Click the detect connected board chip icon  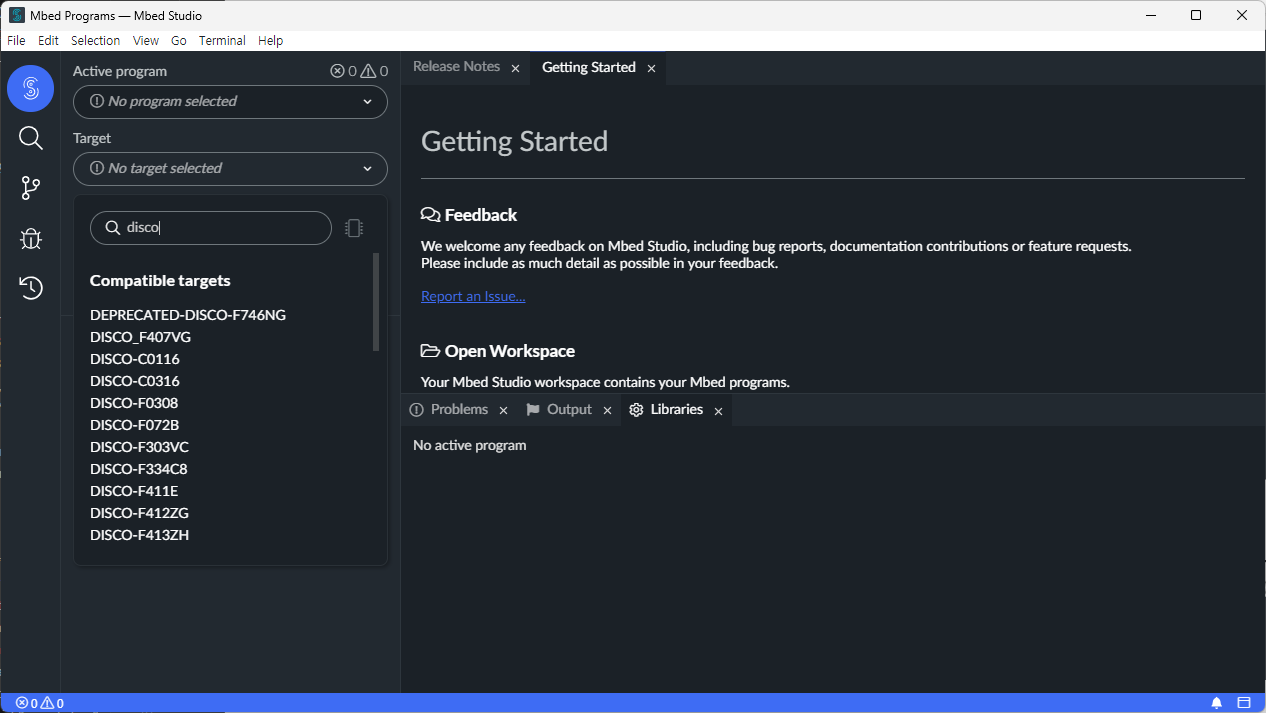(354, 228)
